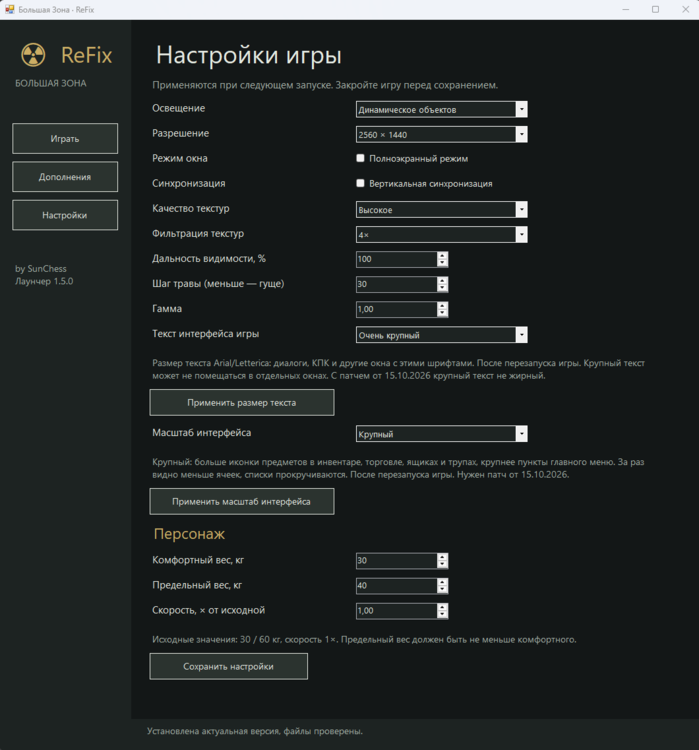Click the Гамма input field
Image resolution: width=699 pixels, height=750 pixels.
tap(397, 309)
